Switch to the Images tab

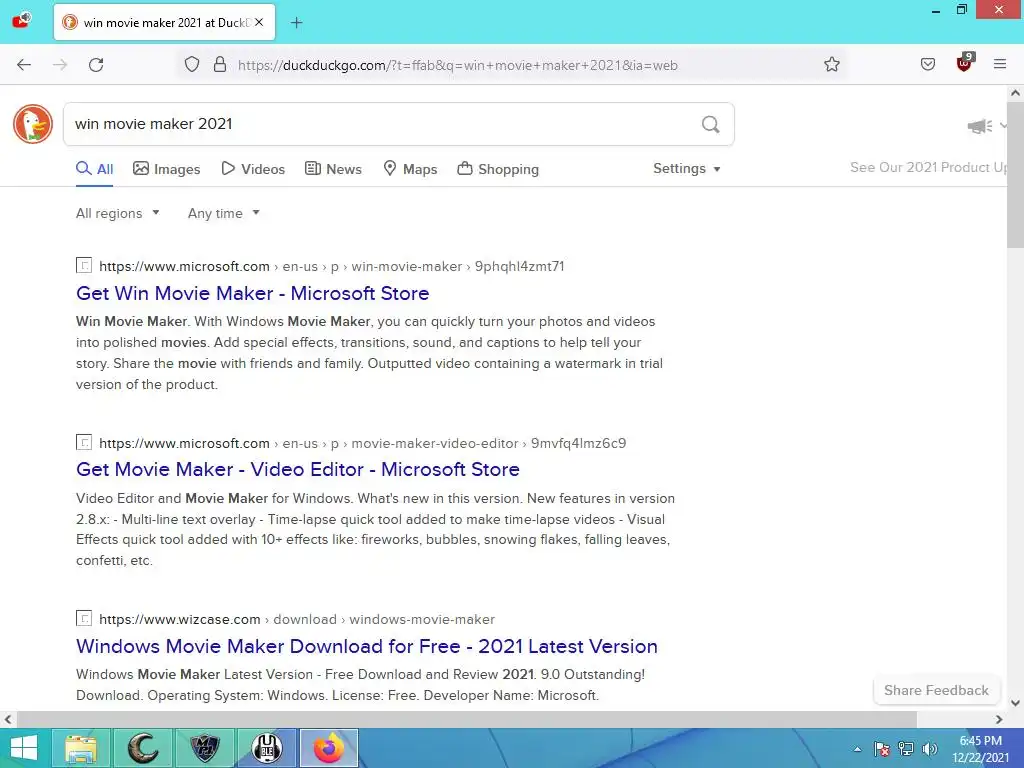(167, 169)
